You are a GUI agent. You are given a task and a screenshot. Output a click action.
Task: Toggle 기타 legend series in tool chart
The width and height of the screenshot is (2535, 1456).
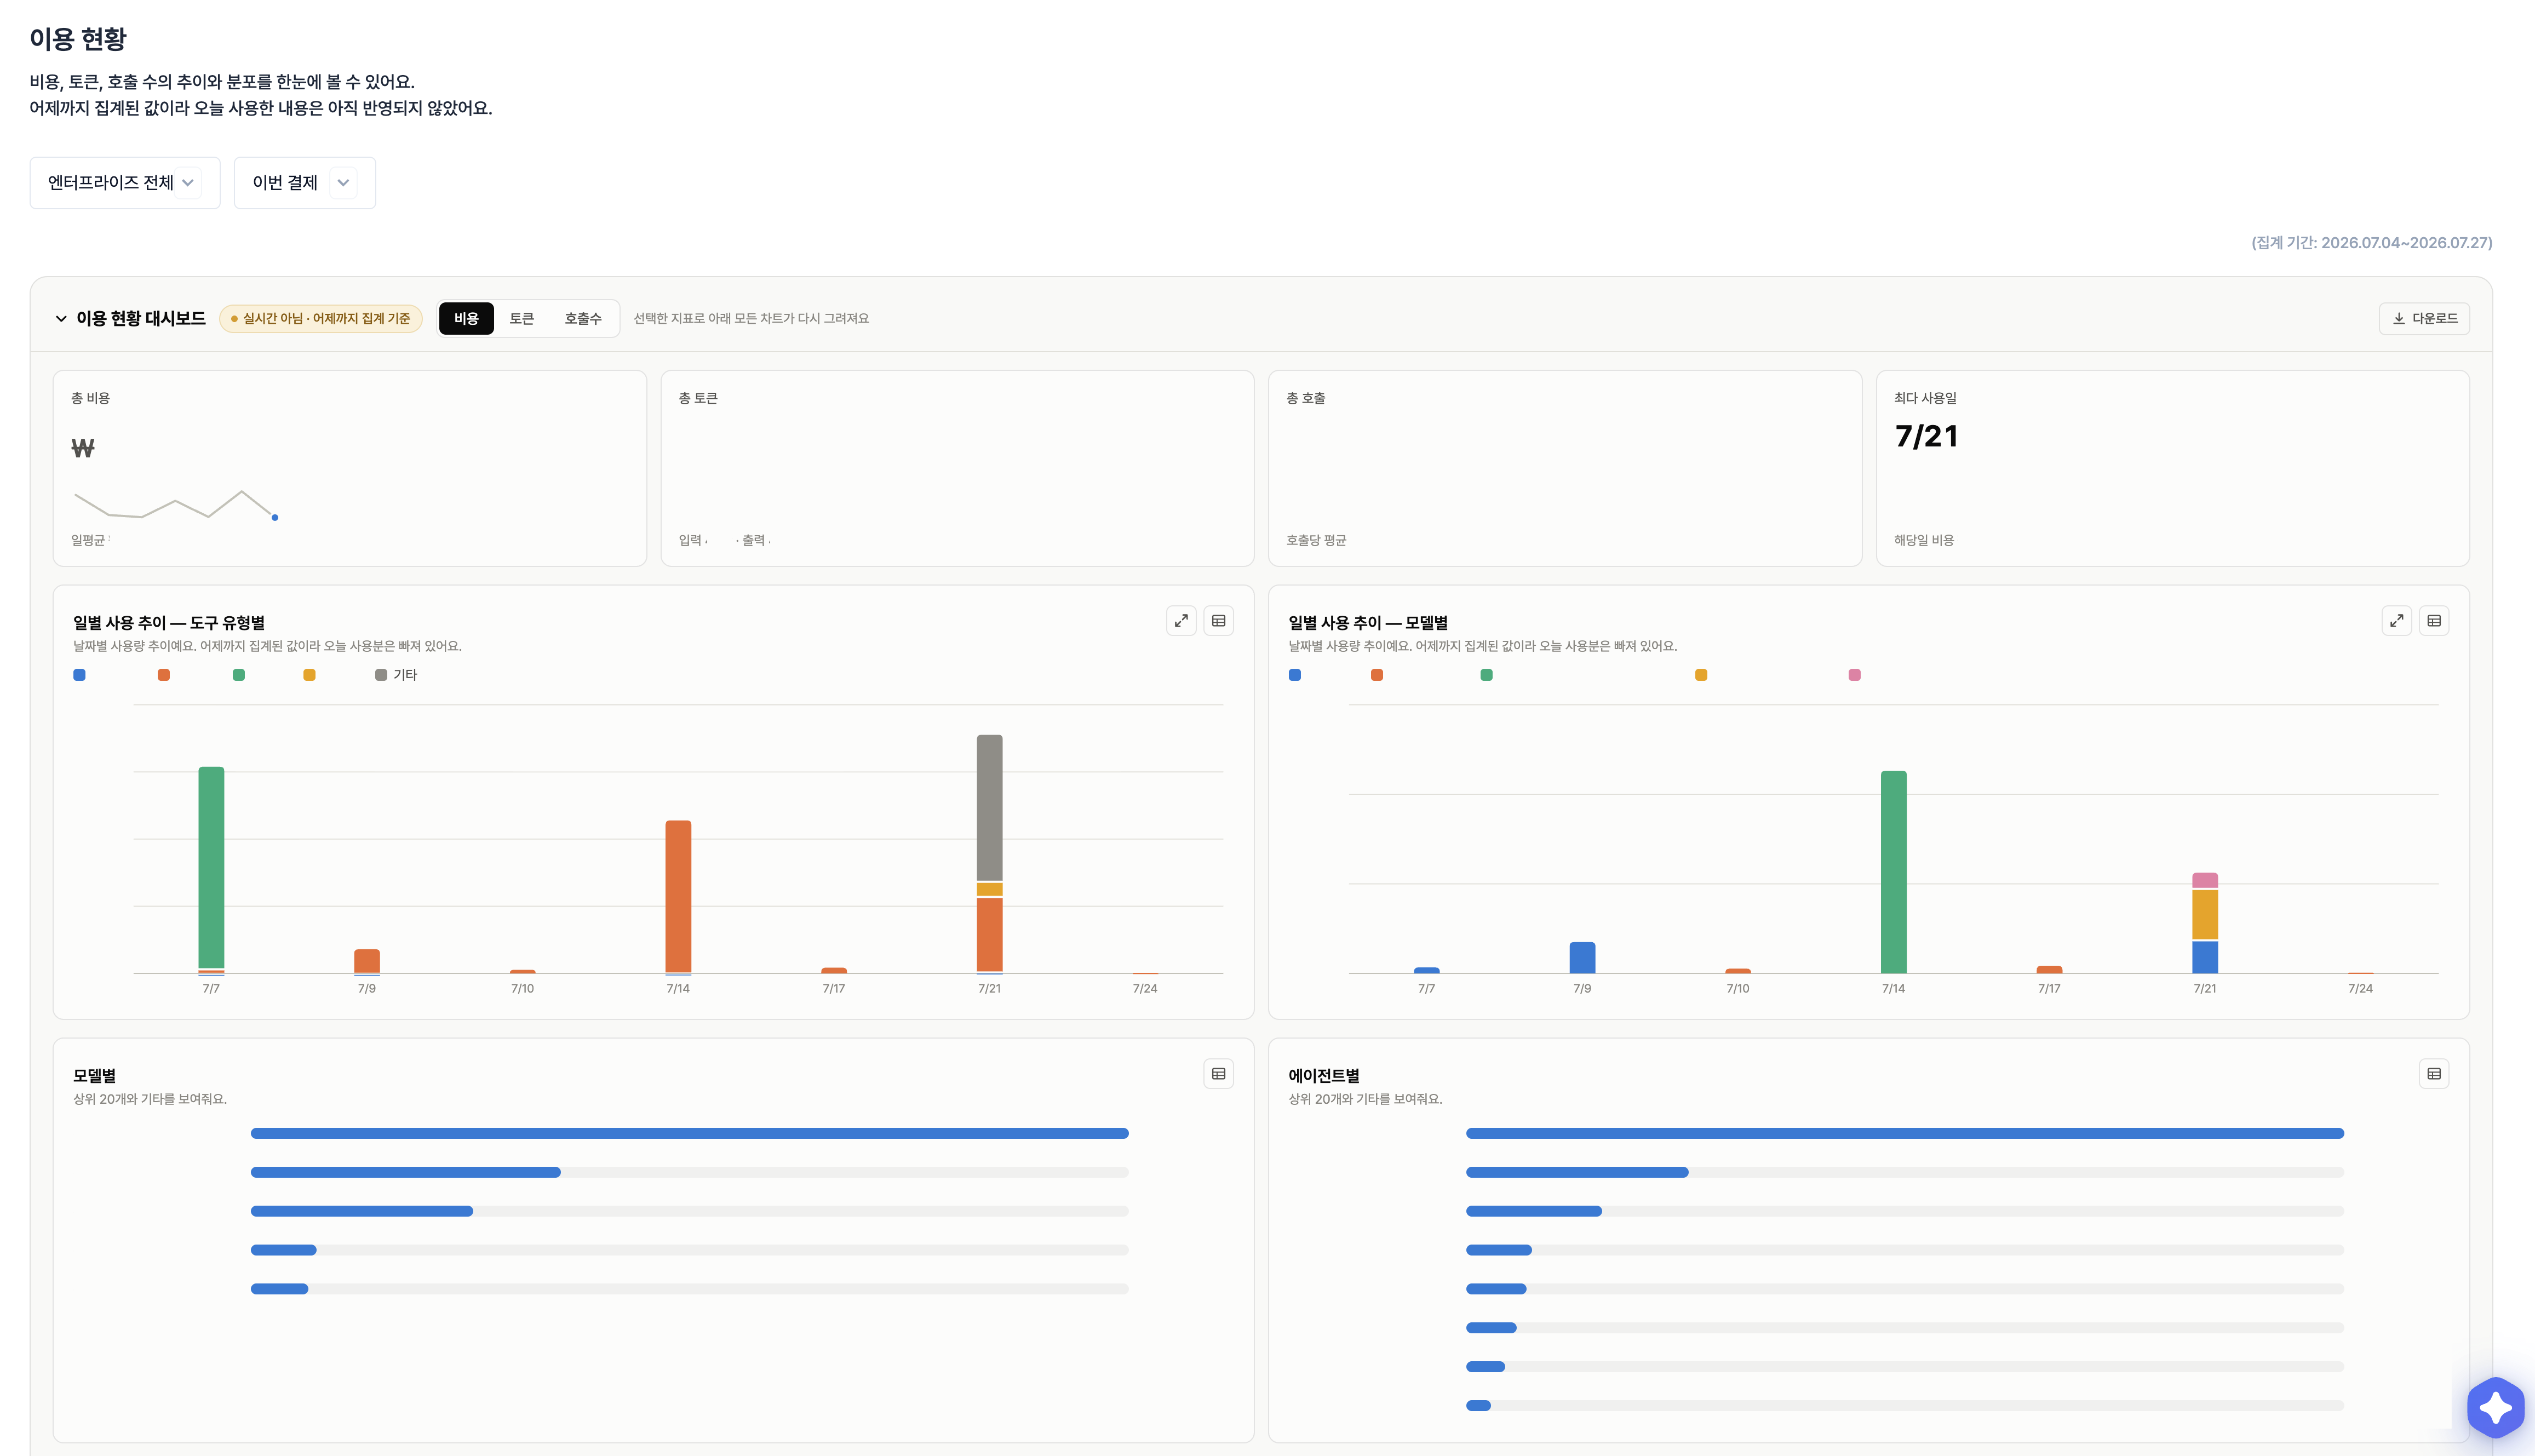[x=396, y=675]
